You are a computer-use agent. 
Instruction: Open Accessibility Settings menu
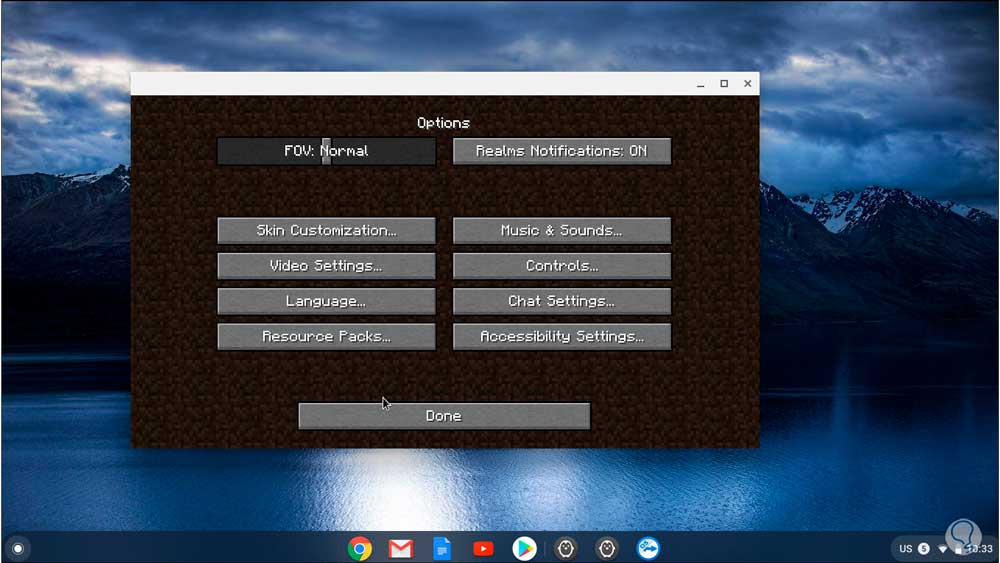562,337
